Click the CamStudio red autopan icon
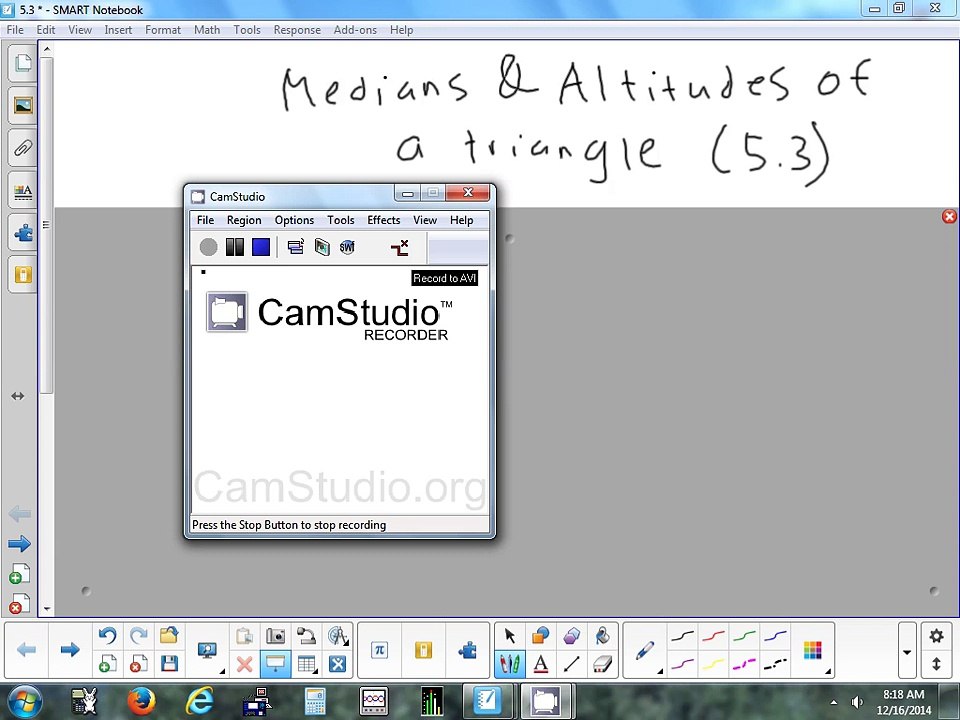The height and width of the screenshot is (720, 960). (x=399, y=247)
